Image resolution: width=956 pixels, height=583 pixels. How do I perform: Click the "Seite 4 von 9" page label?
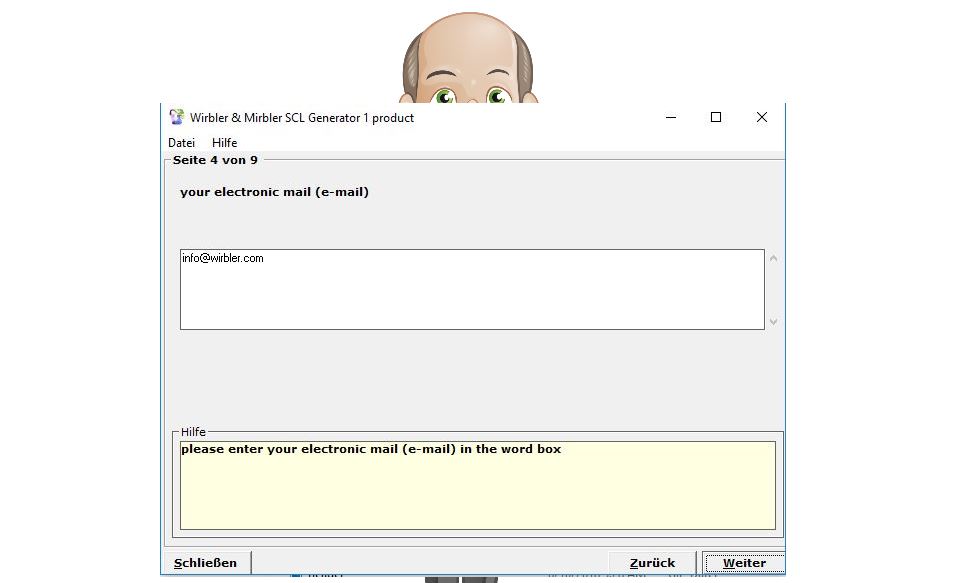click(x=214, y=160)
